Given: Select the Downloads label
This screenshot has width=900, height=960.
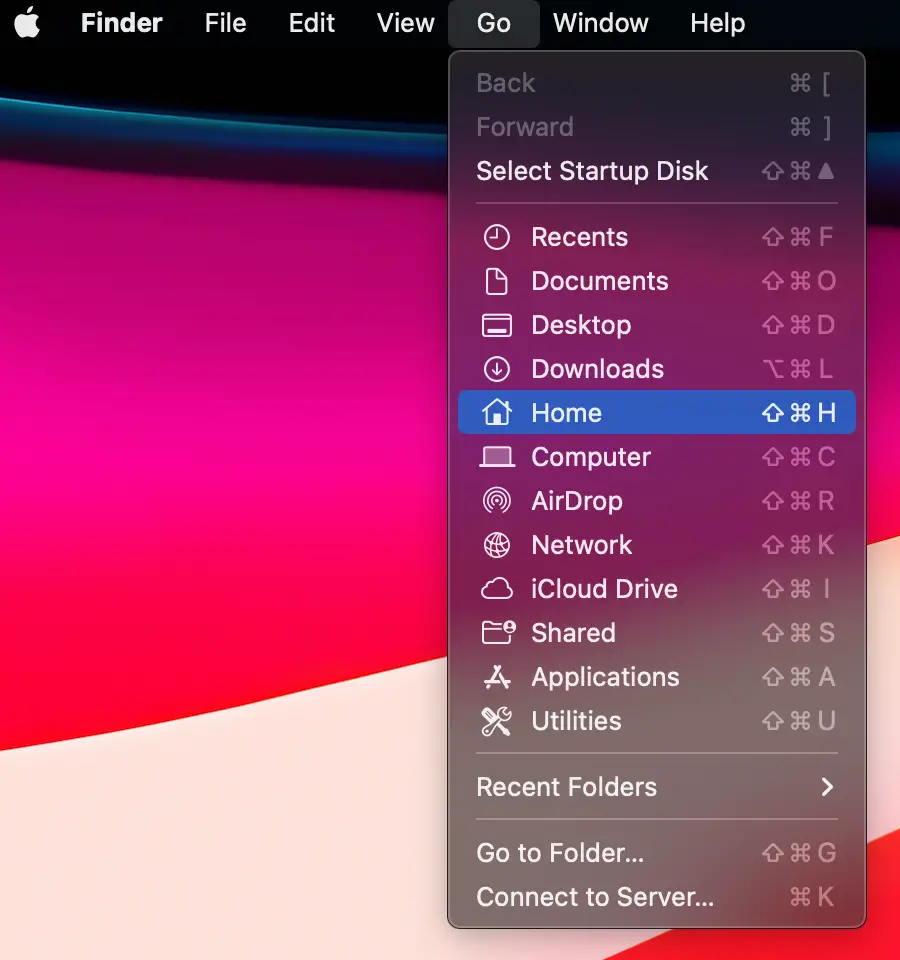Looking at the screenshot, I should [x=598, y=369].
